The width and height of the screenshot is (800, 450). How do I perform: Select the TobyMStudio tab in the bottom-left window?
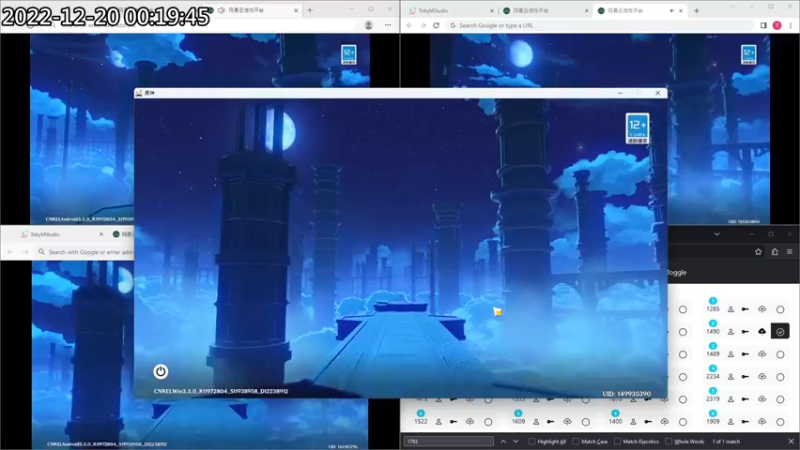coord(62,234)
